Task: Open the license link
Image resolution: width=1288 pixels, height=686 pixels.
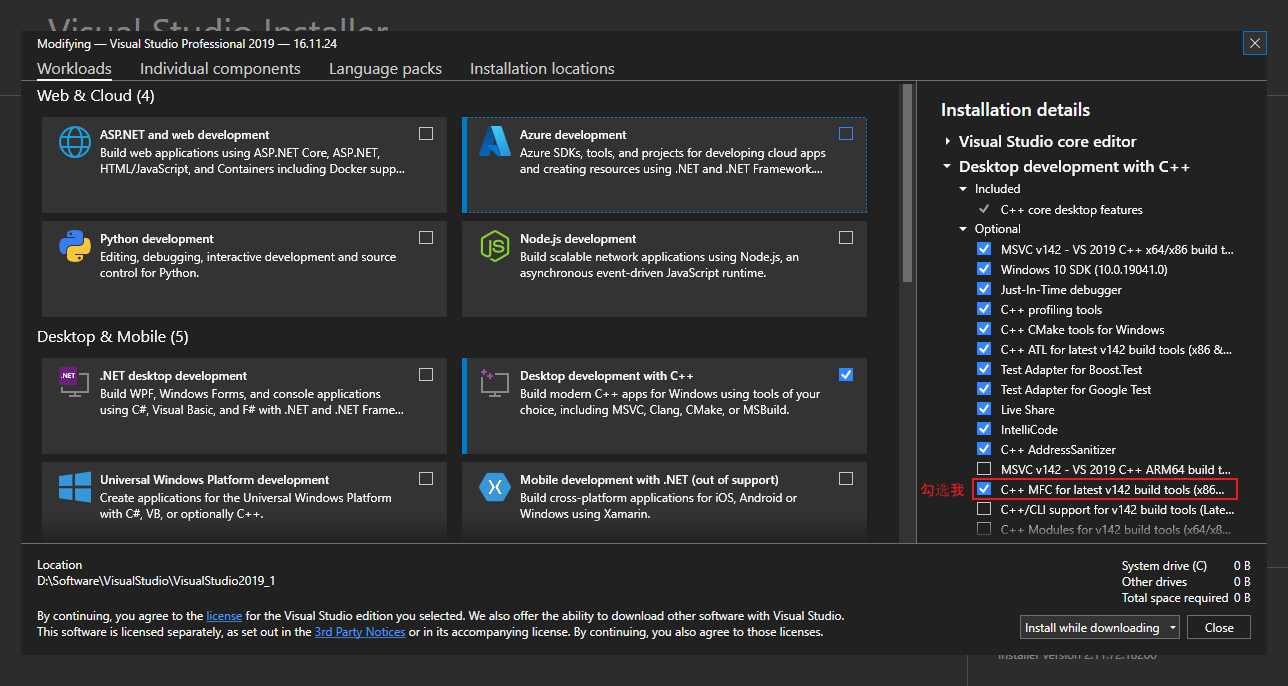Action: click(225, 616)
